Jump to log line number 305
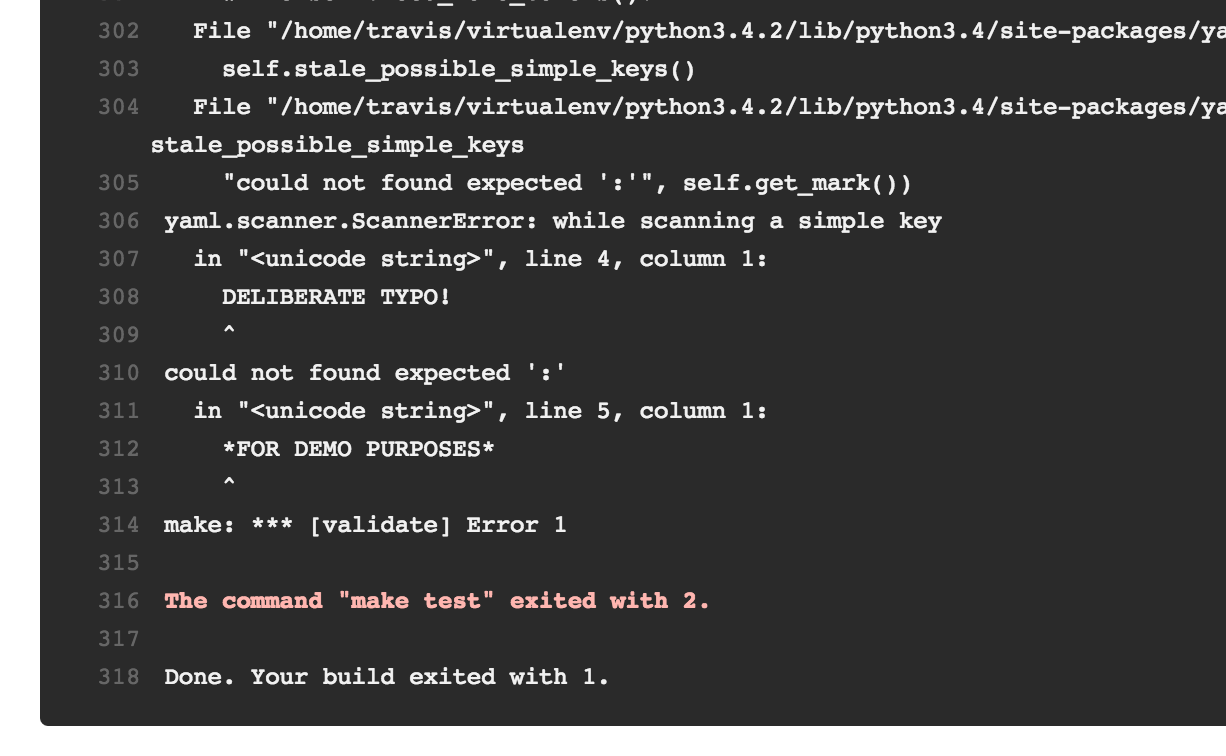This screenshot has height=756, width=1226. click(119, 184)
